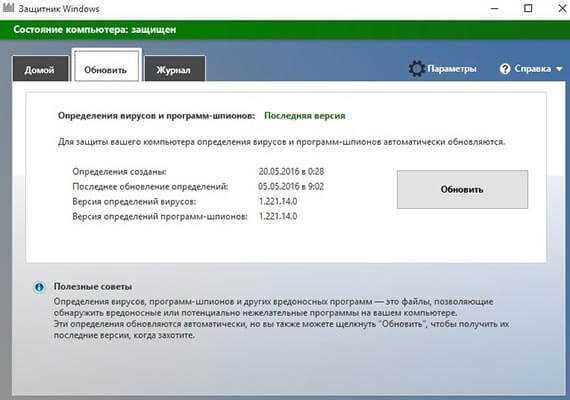The height and width of the screenshot is (400, 570).
Task: Click the Версия определений программ-шпионов label
Action: (160, 216)
